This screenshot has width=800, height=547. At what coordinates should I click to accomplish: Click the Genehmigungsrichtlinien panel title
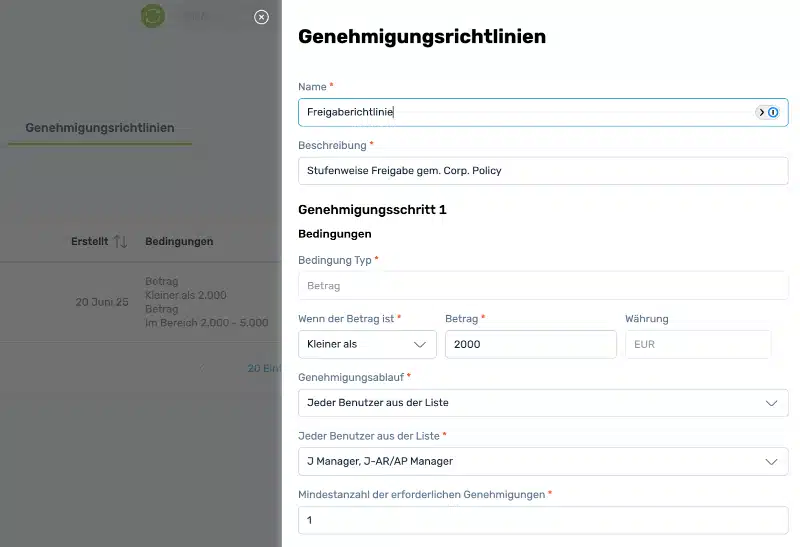pyautogui.click(x=422, y=37)
